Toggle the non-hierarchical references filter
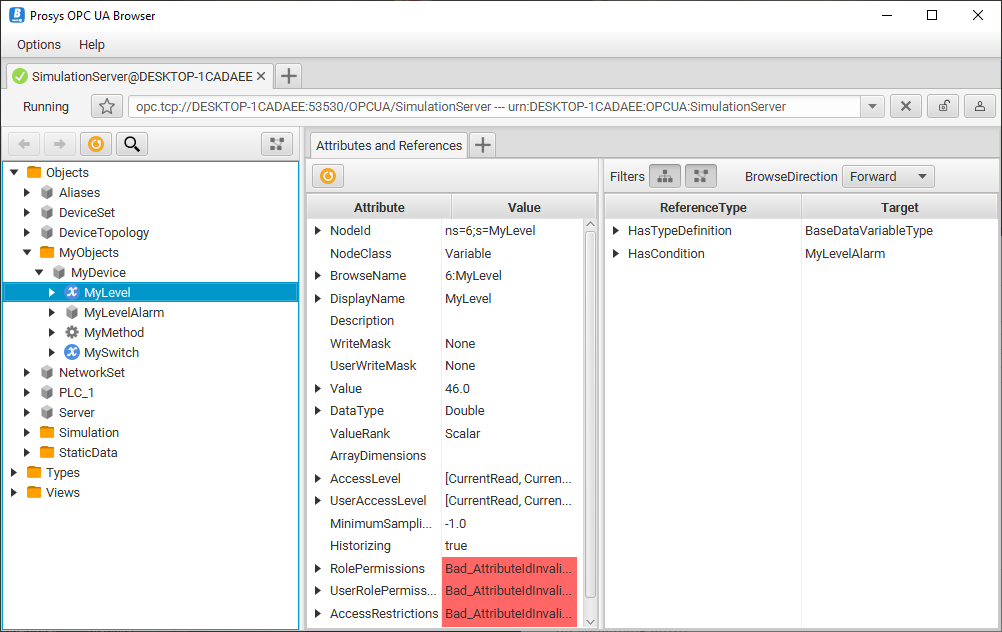1002x632 pixels. pyautogui.click(x=700, y=176)
